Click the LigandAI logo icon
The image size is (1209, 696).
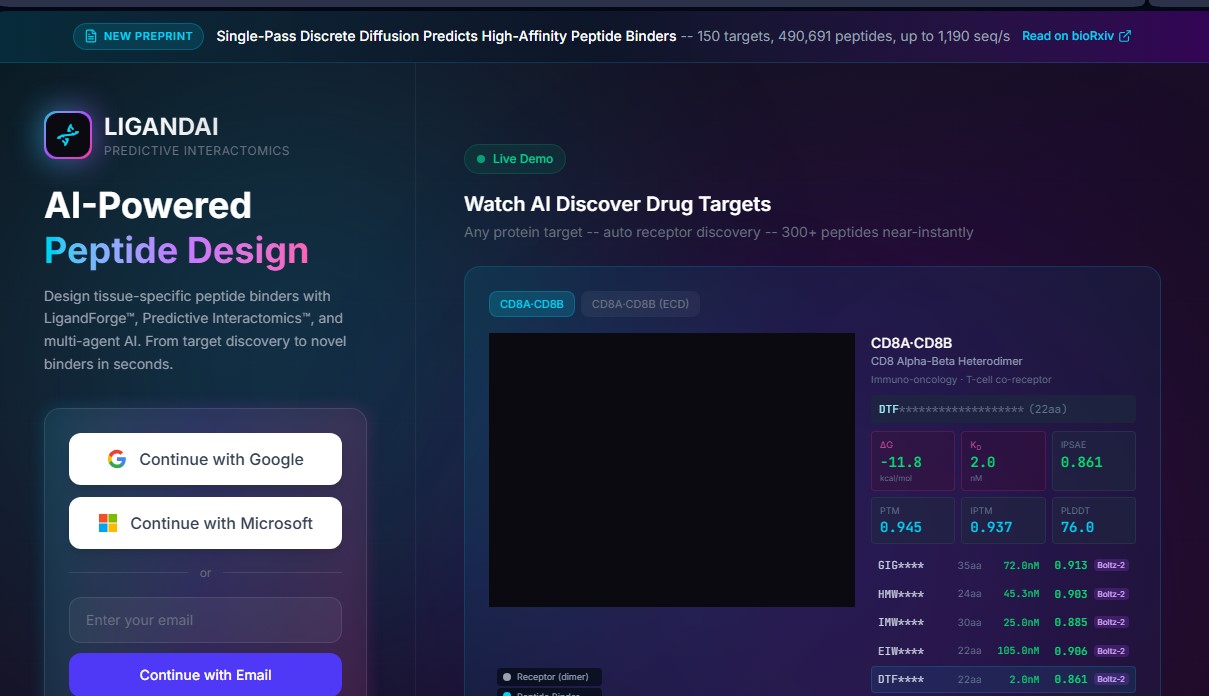click(x=68, y=135)
